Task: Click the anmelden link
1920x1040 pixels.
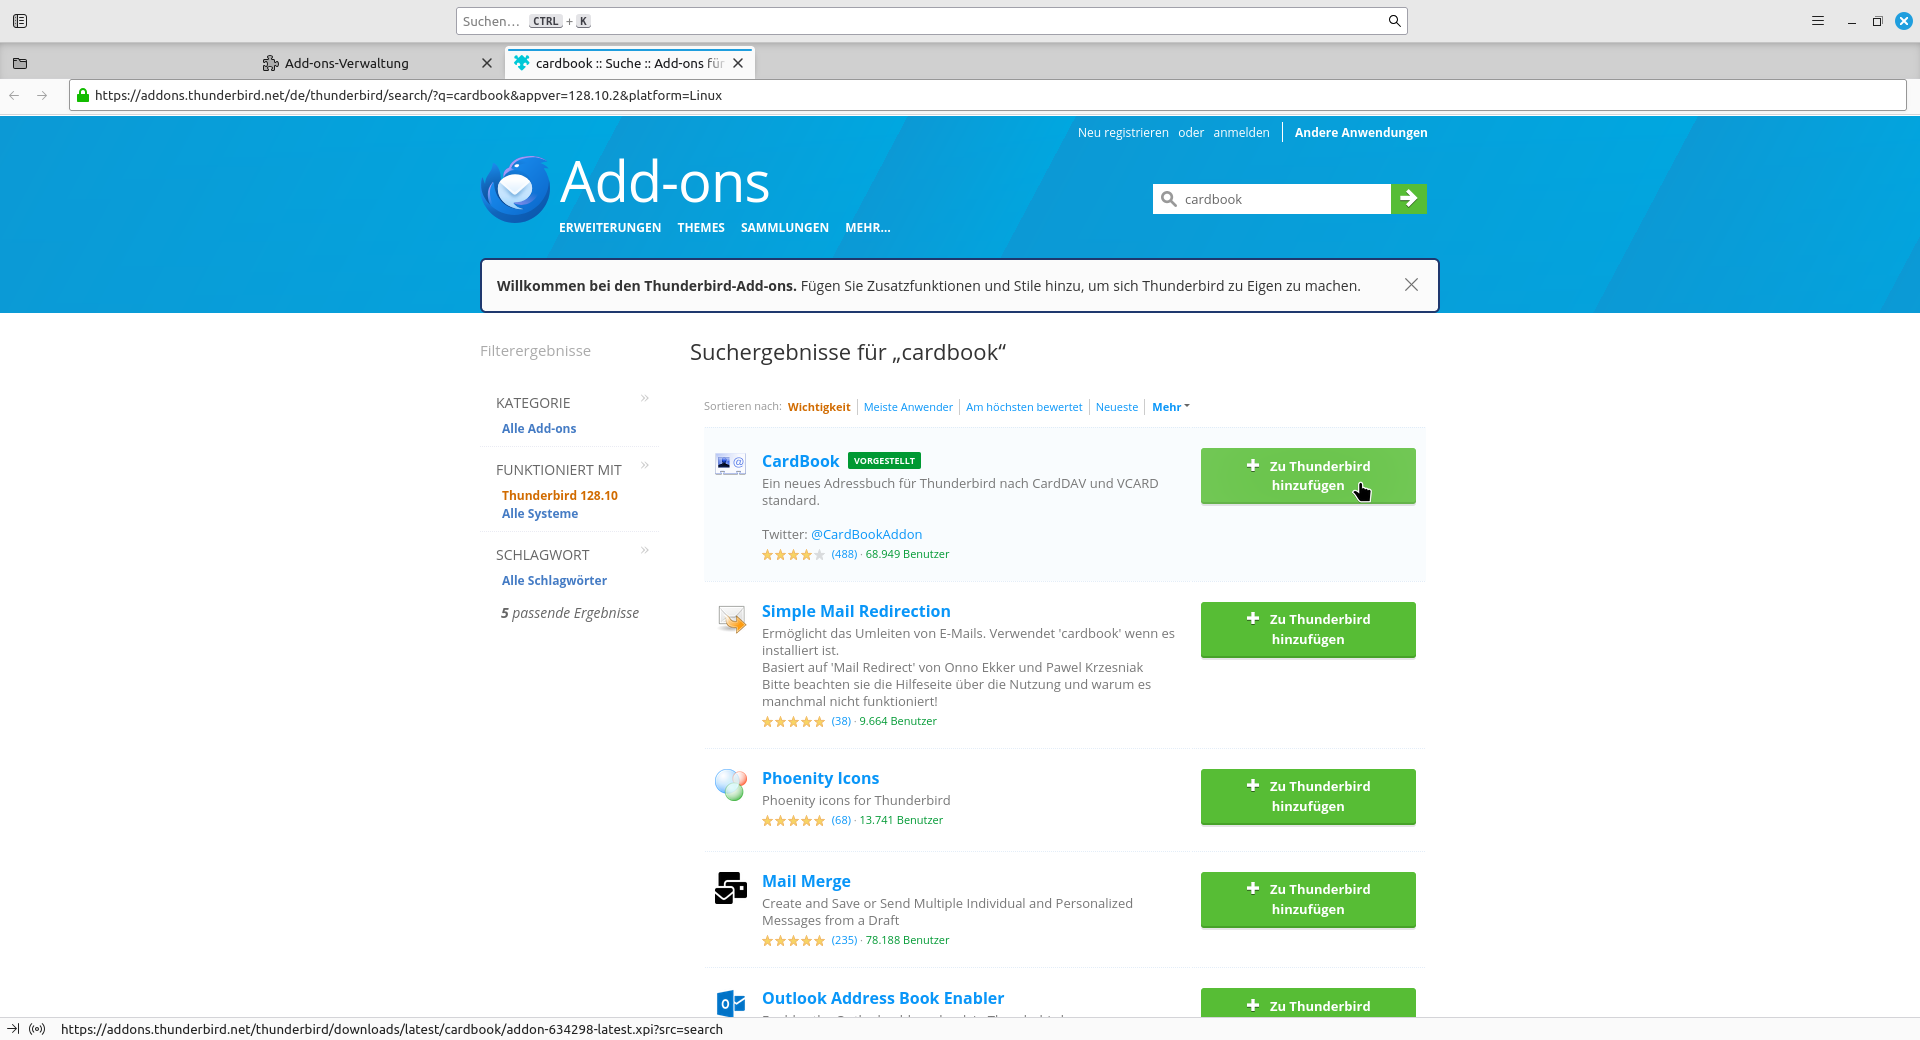Action: (1241, 132)
